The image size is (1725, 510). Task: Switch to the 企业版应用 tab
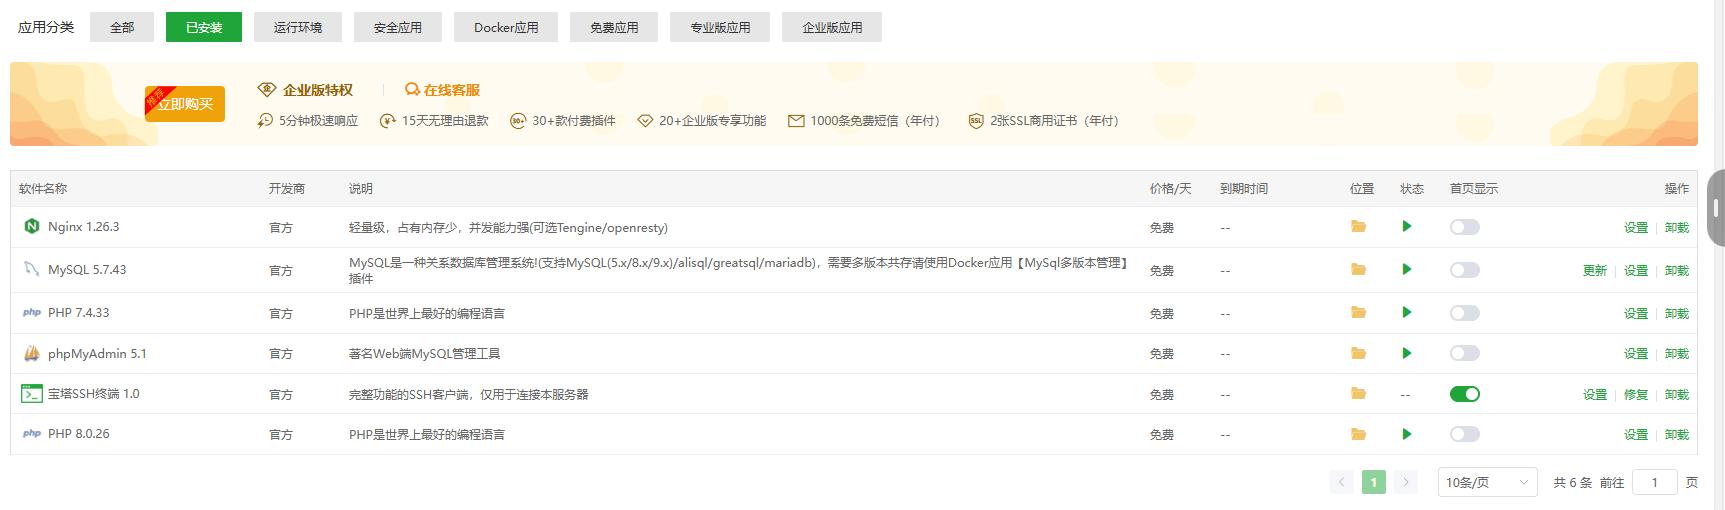pos(832,27)
